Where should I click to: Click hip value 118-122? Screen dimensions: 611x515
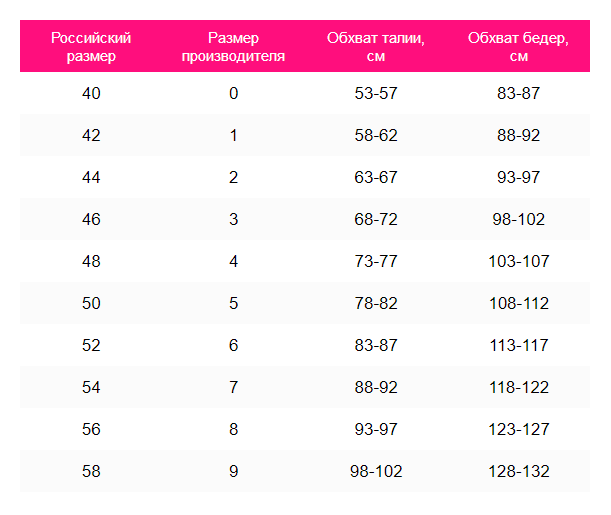click(x=519, y=387)
